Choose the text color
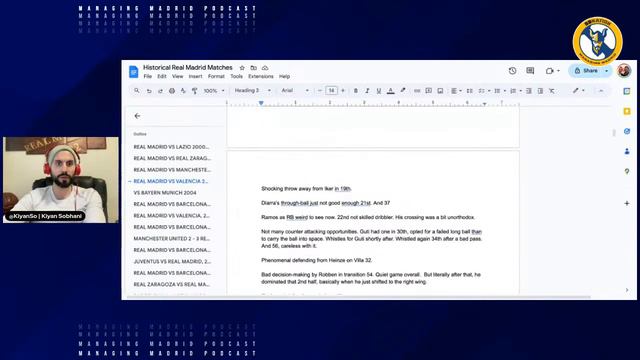This screenshot has width=640, height=360. click(x=391, y=91)
